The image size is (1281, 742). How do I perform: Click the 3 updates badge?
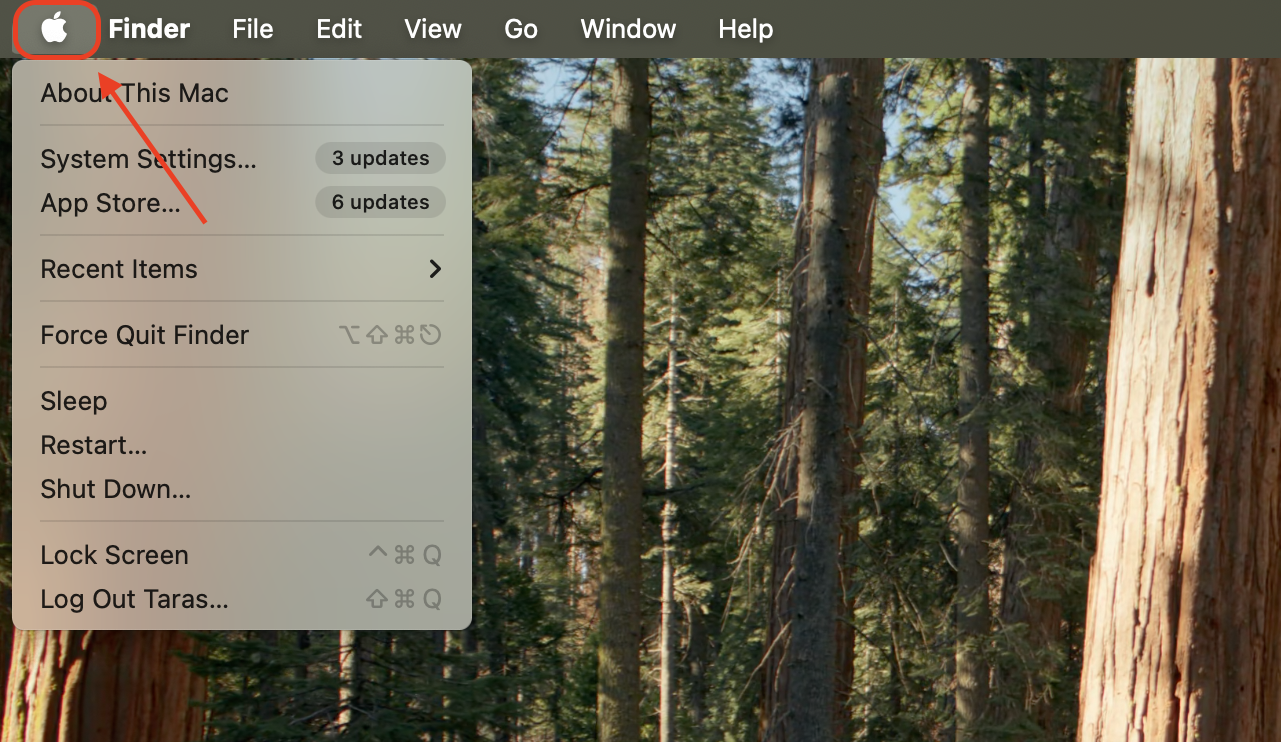pyautogui.click(x=380, y=158)
